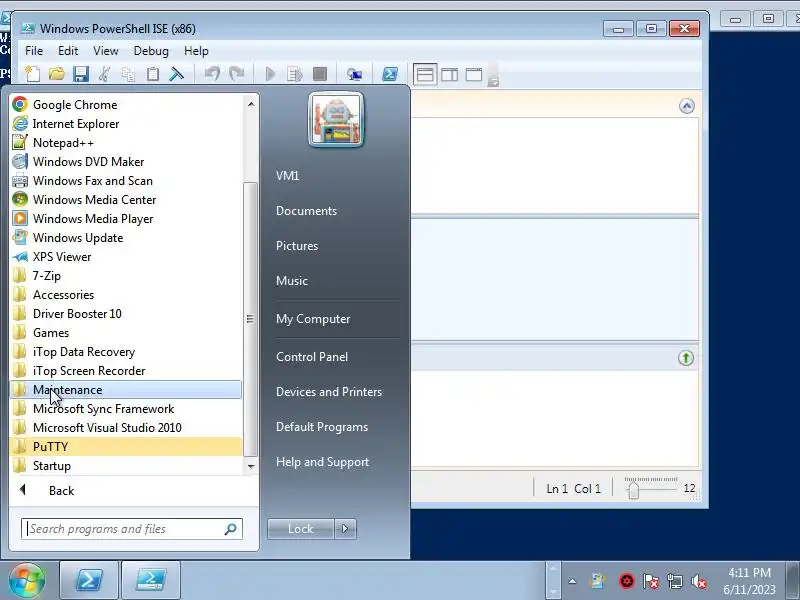
Task: Open Windows DVD Maker
Action: 126,162
